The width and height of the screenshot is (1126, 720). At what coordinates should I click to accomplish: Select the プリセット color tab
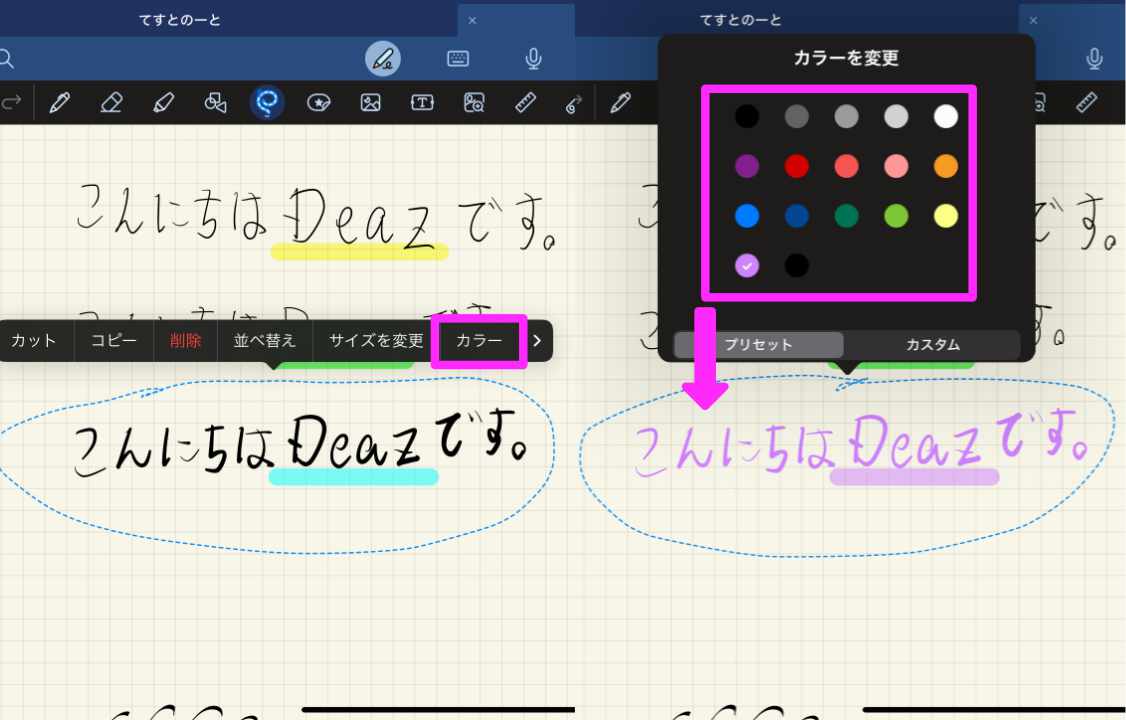(758, 344)
